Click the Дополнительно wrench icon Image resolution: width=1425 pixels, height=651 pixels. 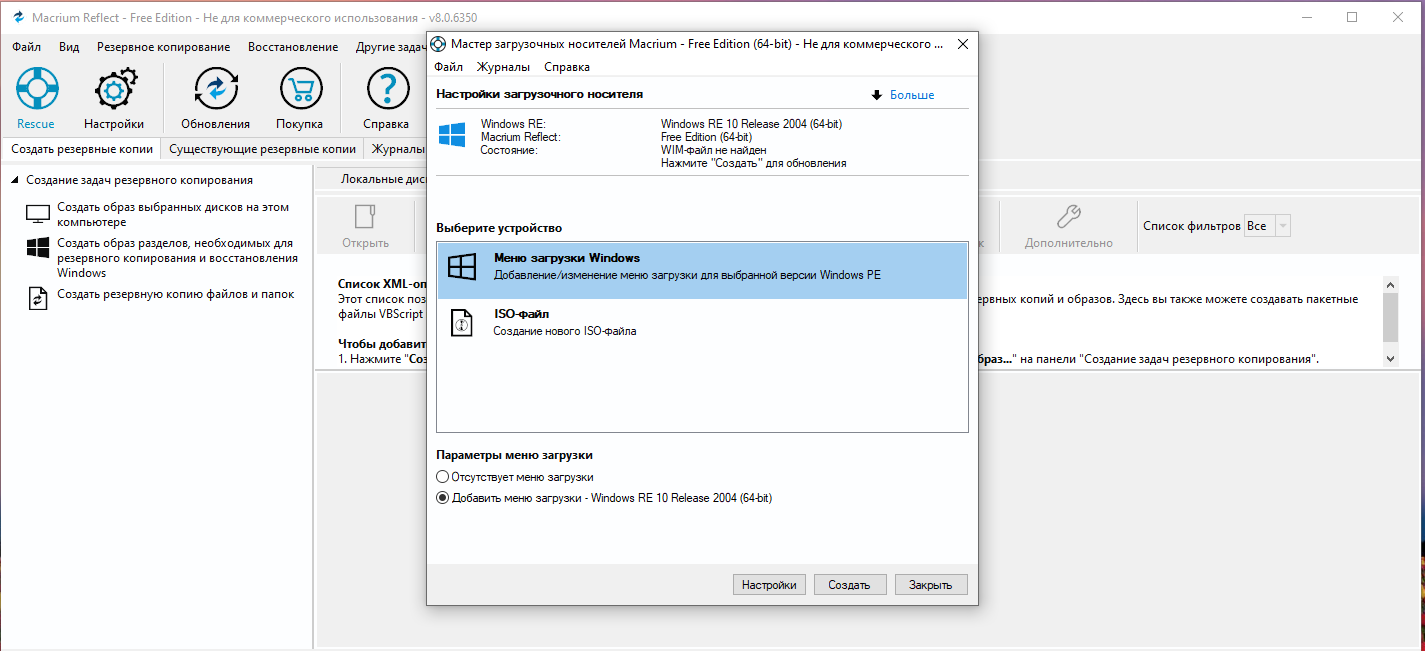click(1068, 217)
